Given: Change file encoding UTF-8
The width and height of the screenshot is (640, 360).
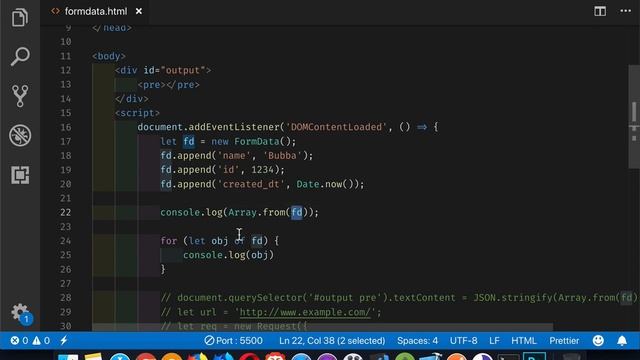Looking at the screenshot, I should [463, 340].
